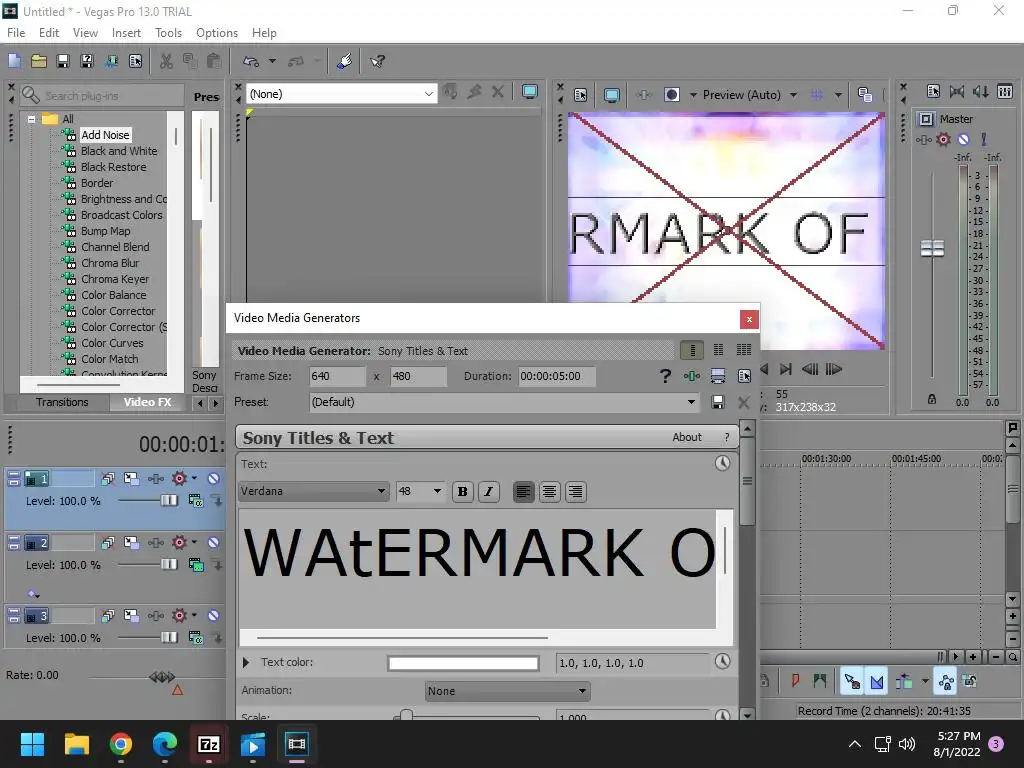Center align the title text
This screenshot has height=768, width=1024.
[x=549, y=492]
